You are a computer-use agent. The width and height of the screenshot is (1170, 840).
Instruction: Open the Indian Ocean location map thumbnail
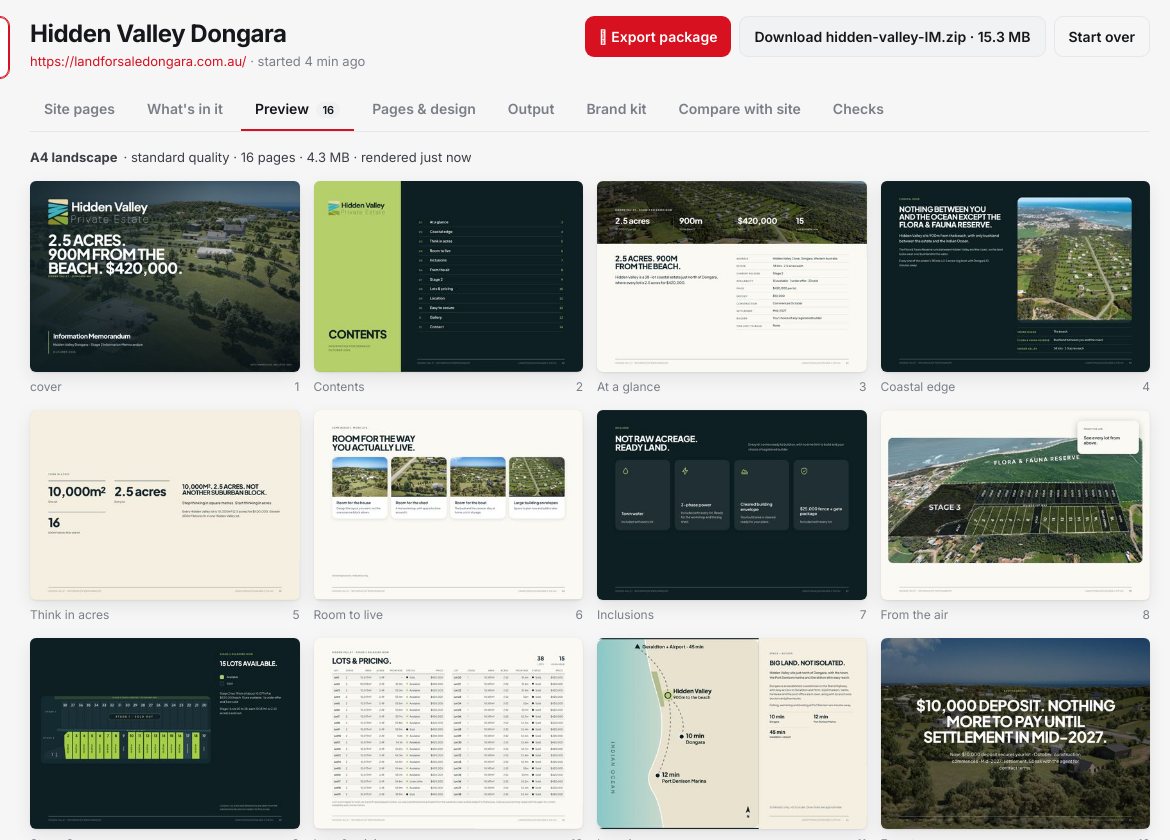(x=731, y=733)
